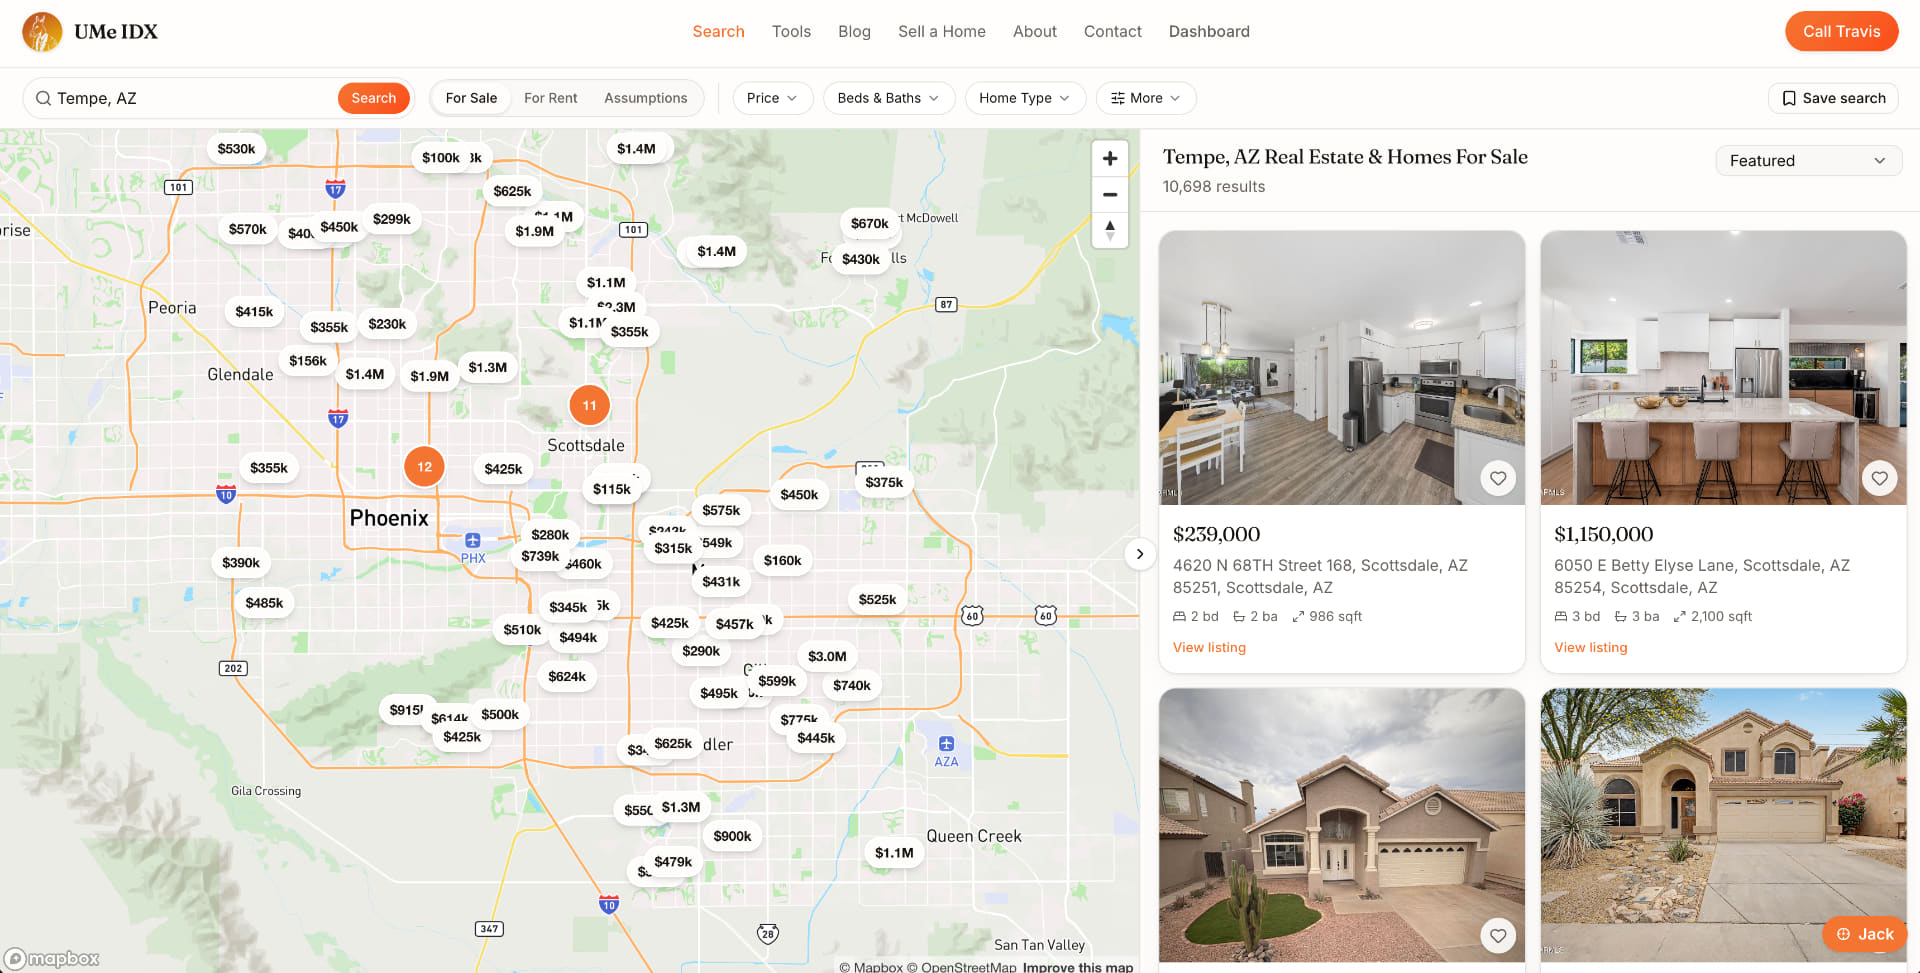Select the $160k map price marker
The image size is (1920, 973).
click(x=782, y=560)
